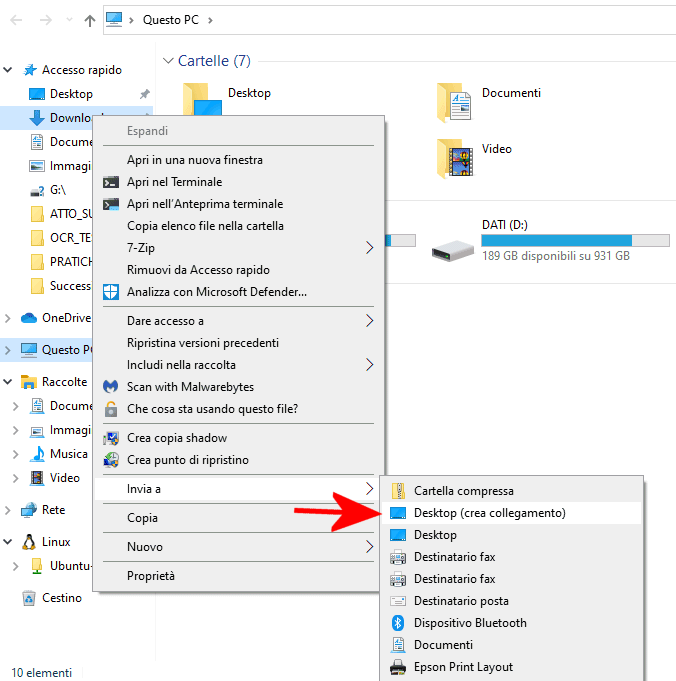Open ATTO_SU folder in sidebar
This screenshot has height=681, width=676.
(61, 214)
